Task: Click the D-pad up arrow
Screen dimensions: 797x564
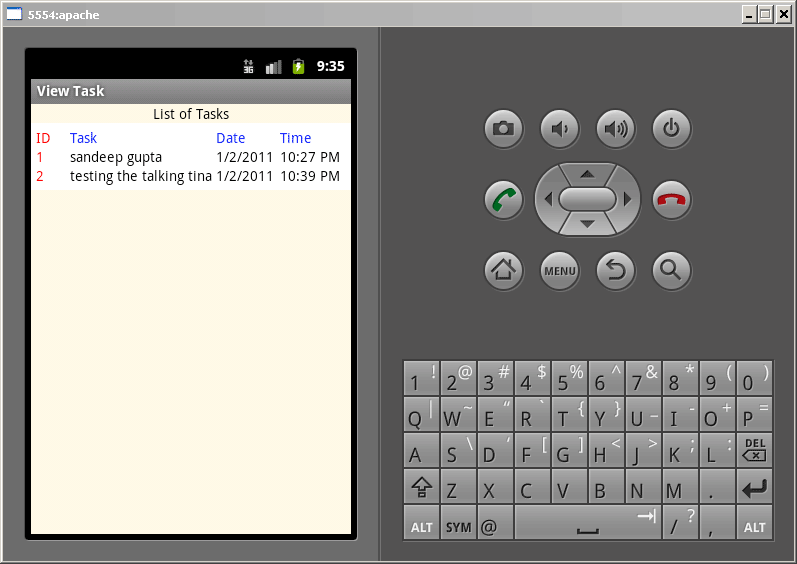Action: [588, 174]
